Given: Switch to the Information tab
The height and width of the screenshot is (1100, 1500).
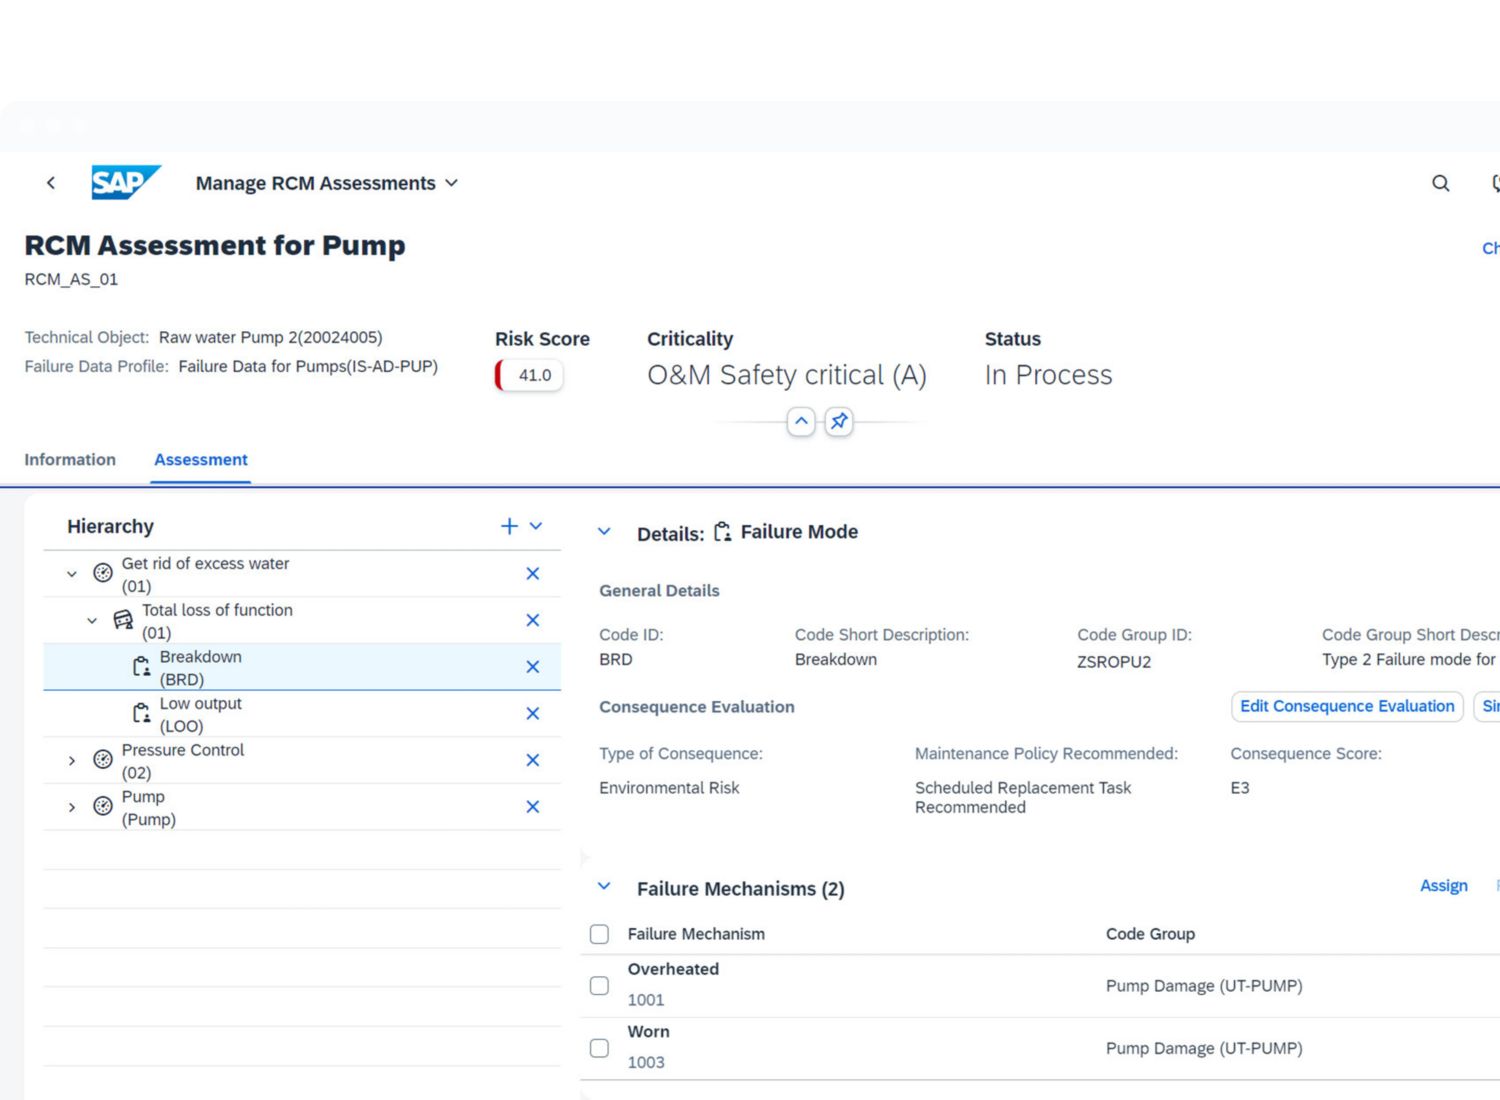Looking at the screenshot, I should click(x=70, y=460).
